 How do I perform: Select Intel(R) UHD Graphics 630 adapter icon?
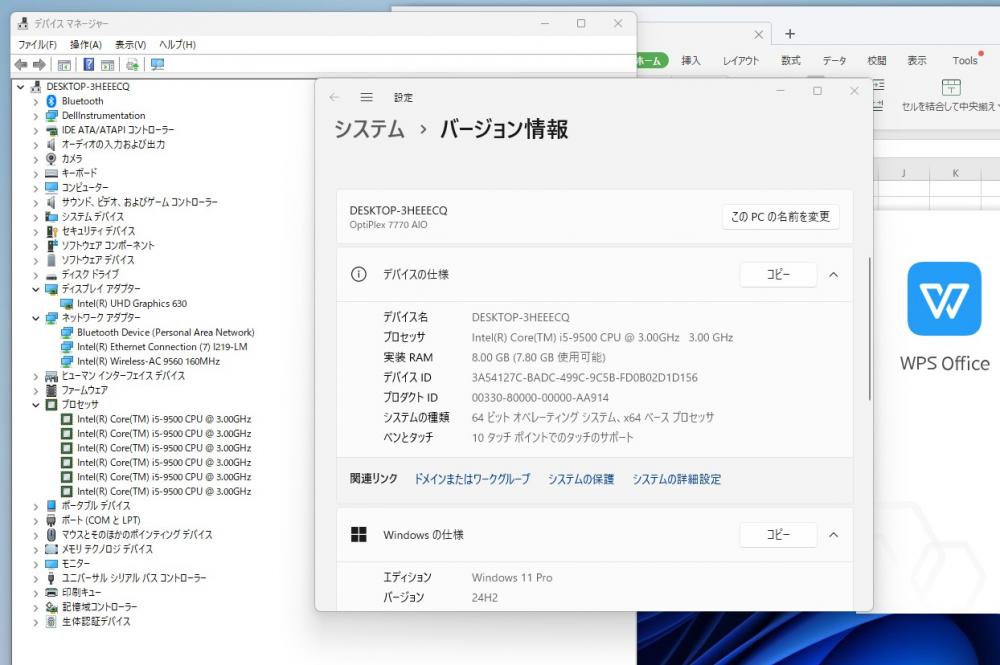(x=67, y=304)
